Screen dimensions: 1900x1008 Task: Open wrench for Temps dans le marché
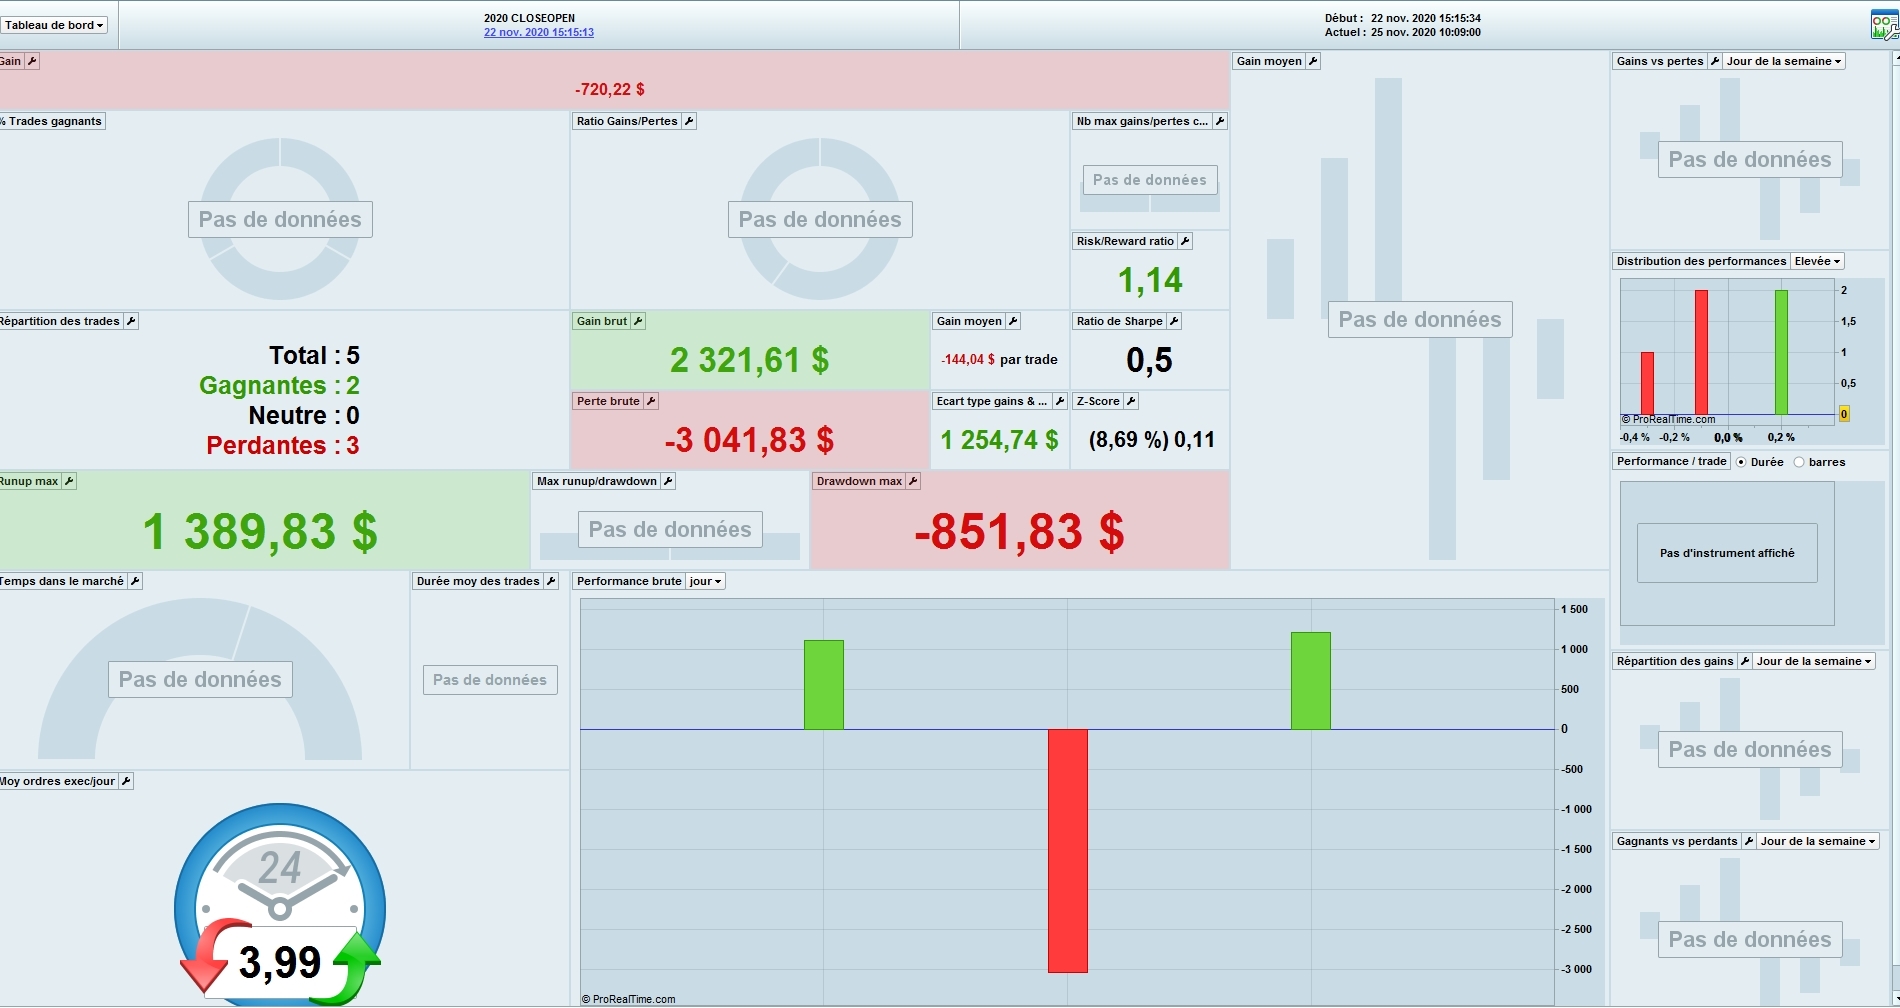point(135,581)
